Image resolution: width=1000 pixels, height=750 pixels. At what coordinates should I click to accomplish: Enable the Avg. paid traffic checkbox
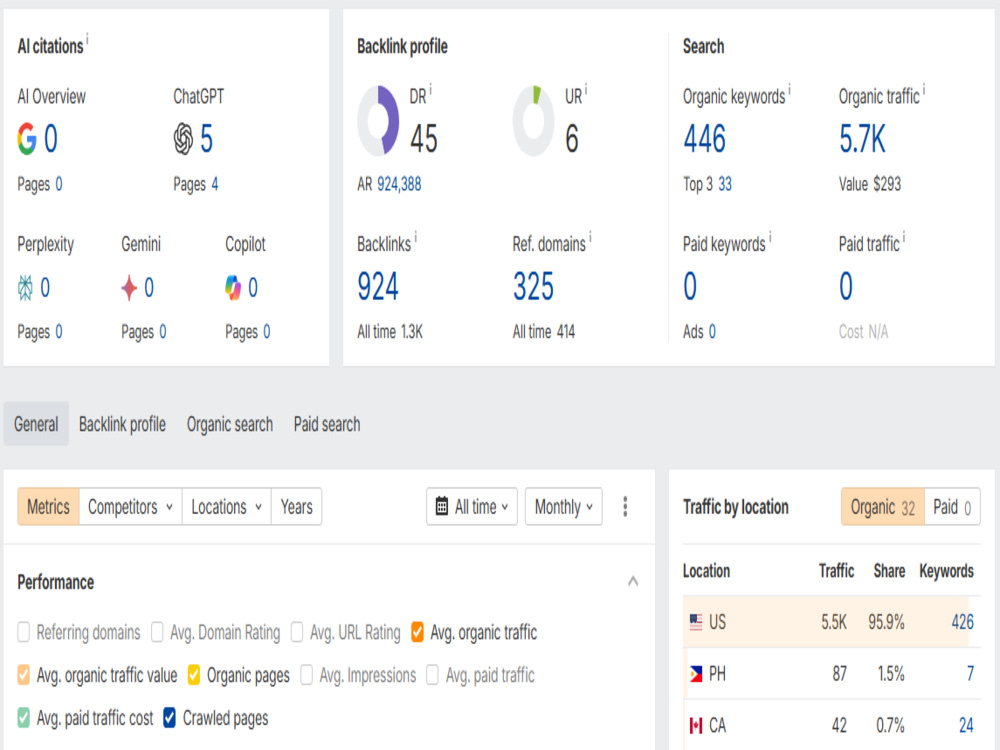pos(432,675)
